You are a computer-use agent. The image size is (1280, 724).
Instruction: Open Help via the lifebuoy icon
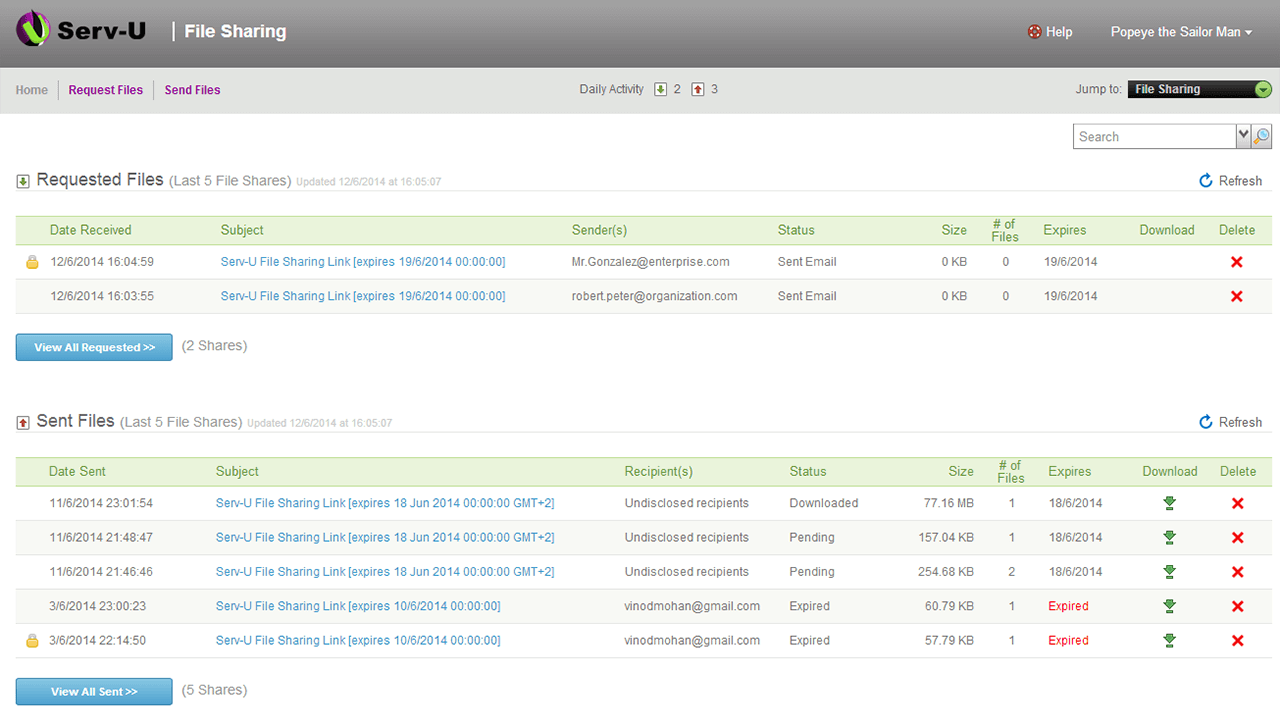pyautogui.click(x=1035, y=32)
